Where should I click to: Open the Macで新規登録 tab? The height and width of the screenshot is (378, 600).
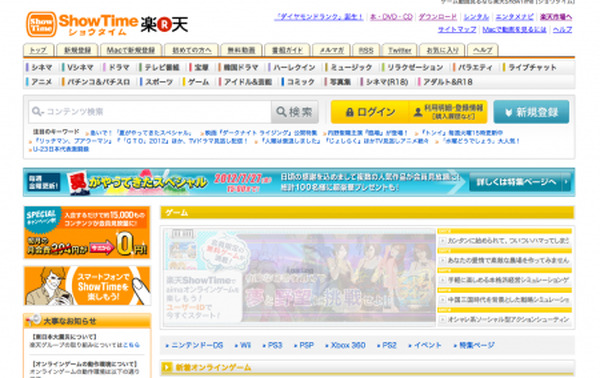coord(131,50)
